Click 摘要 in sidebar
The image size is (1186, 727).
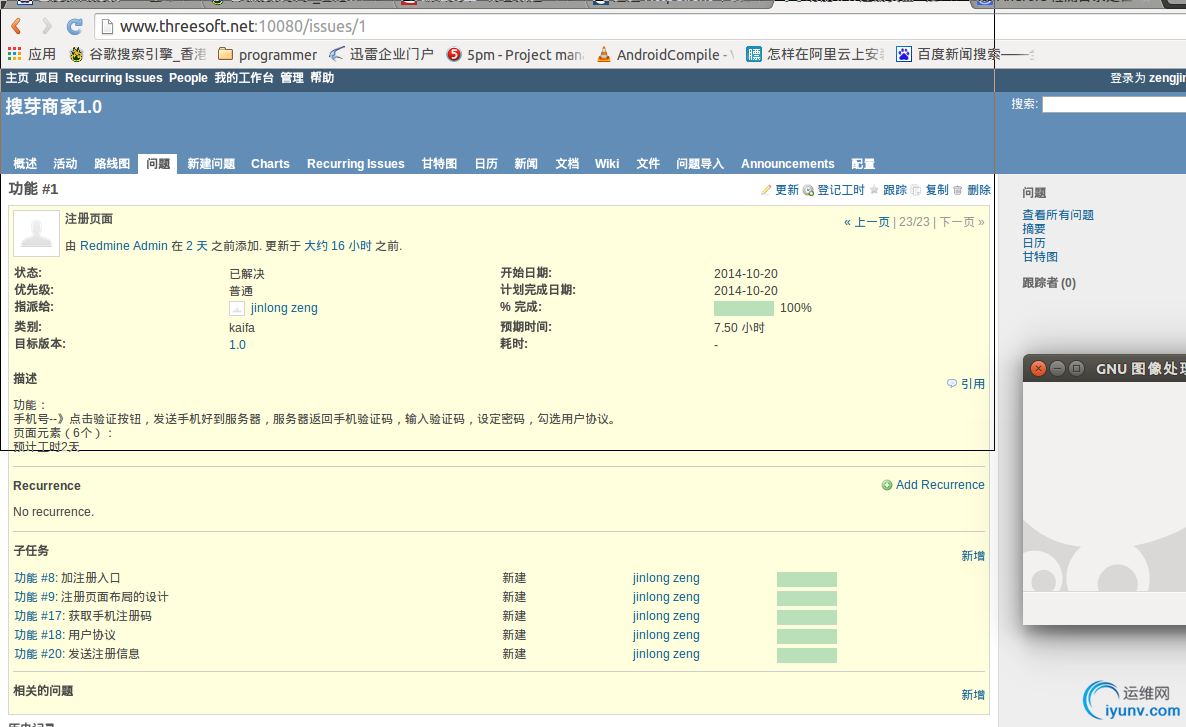coord(1034,228)
